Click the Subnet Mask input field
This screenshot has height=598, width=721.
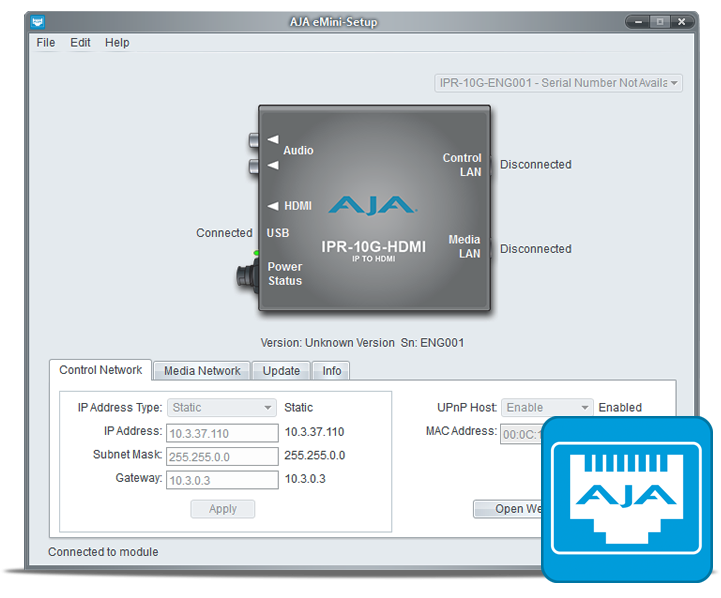pos(222,456)
